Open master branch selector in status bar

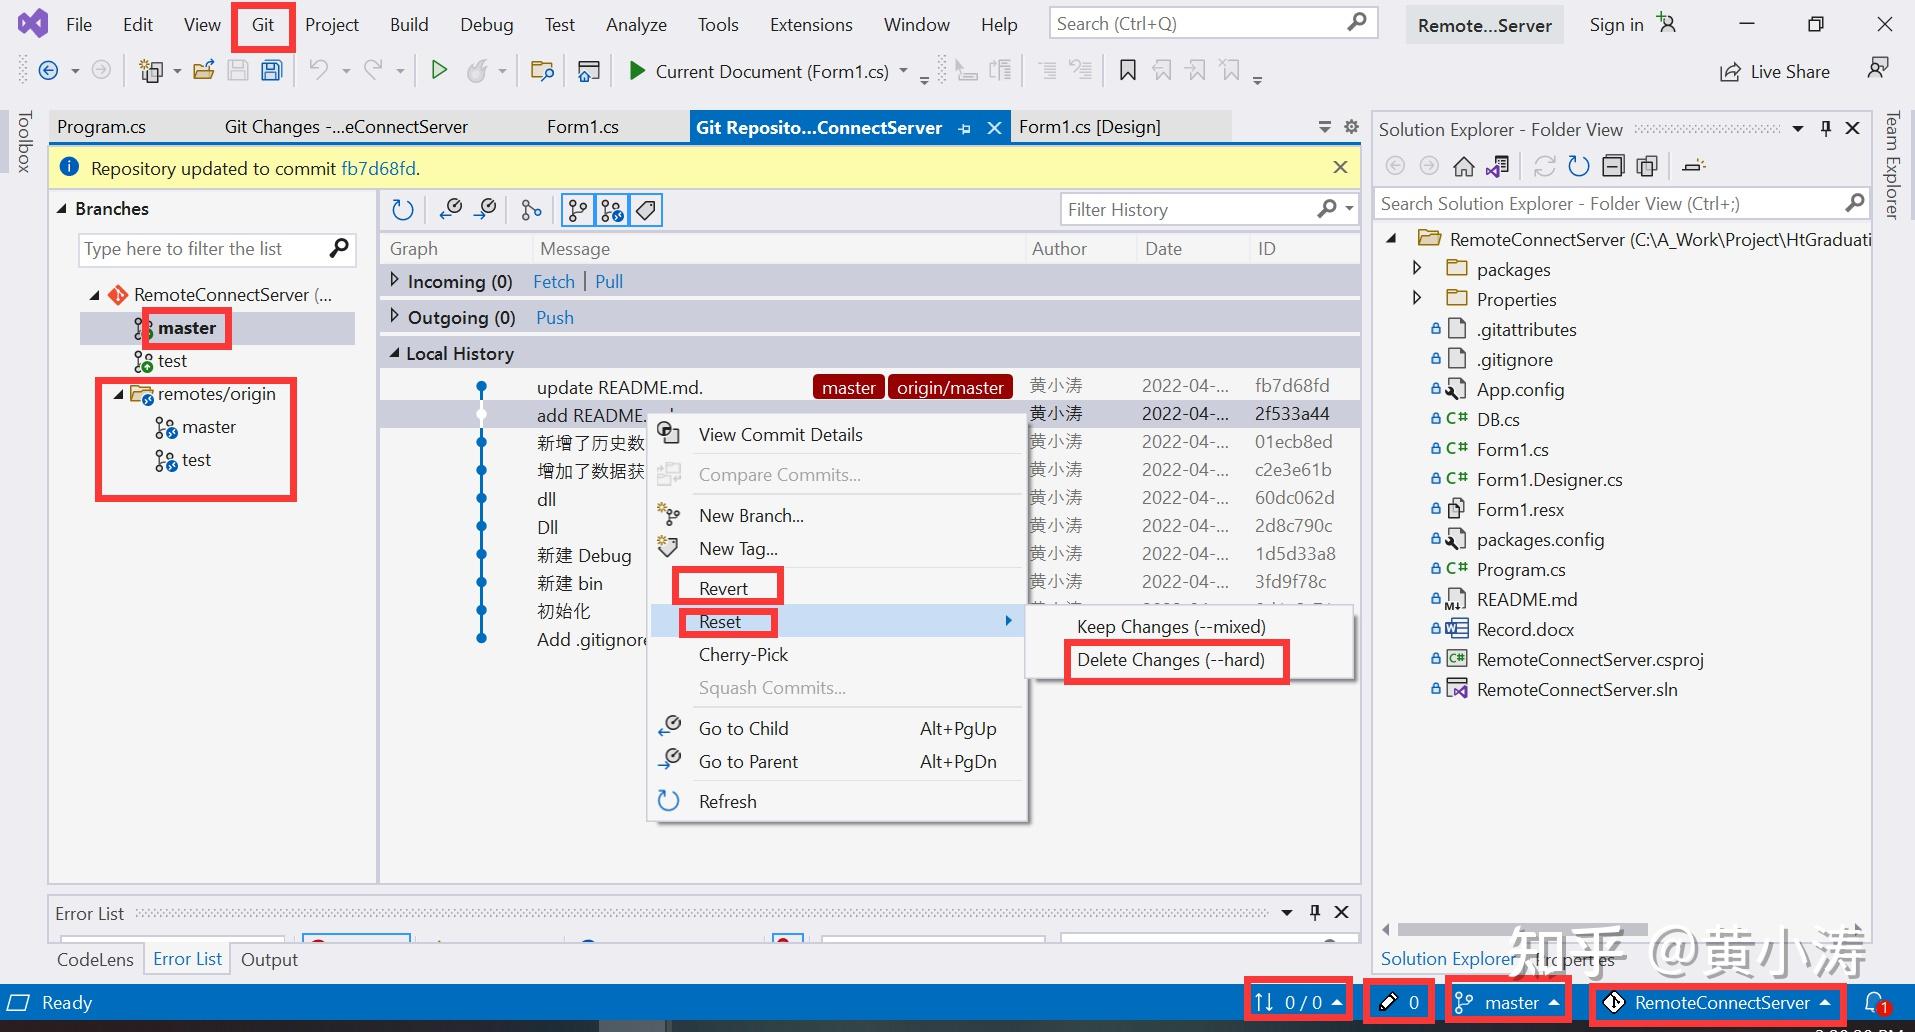pyautogui.click(x=1508, y=1003)
